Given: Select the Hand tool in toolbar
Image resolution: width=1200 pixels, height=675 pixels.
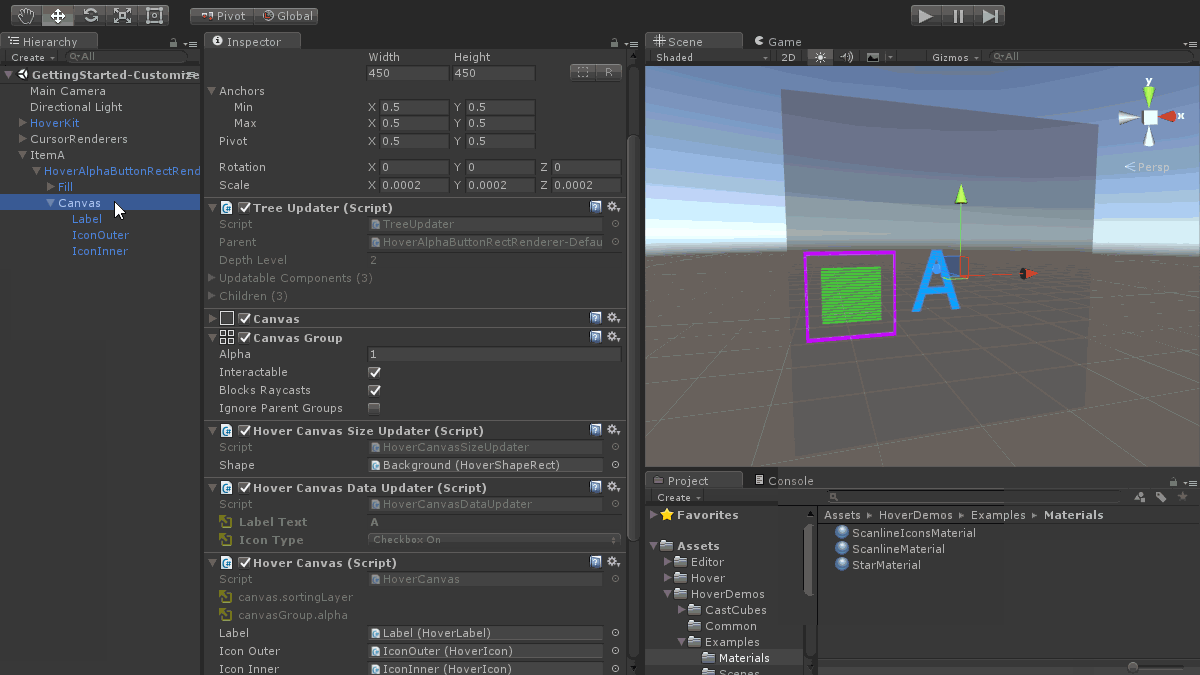Looking at the screenshot, I should pos(26,15).
